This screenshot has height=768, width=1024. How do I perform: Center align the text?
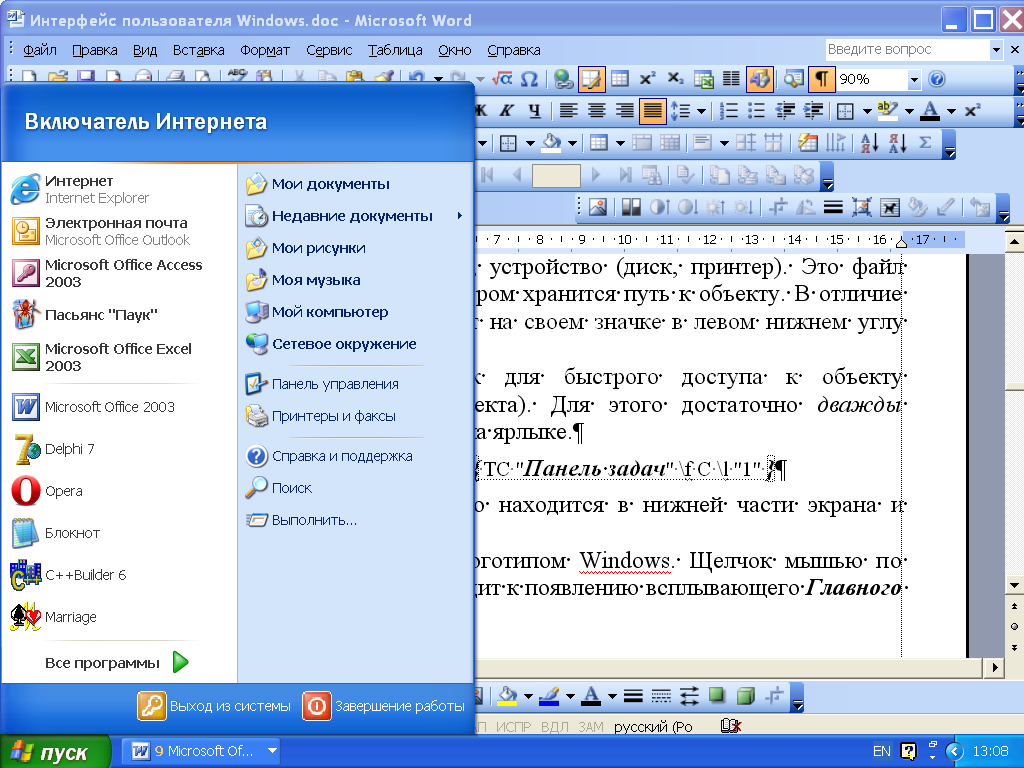(596, 111)
